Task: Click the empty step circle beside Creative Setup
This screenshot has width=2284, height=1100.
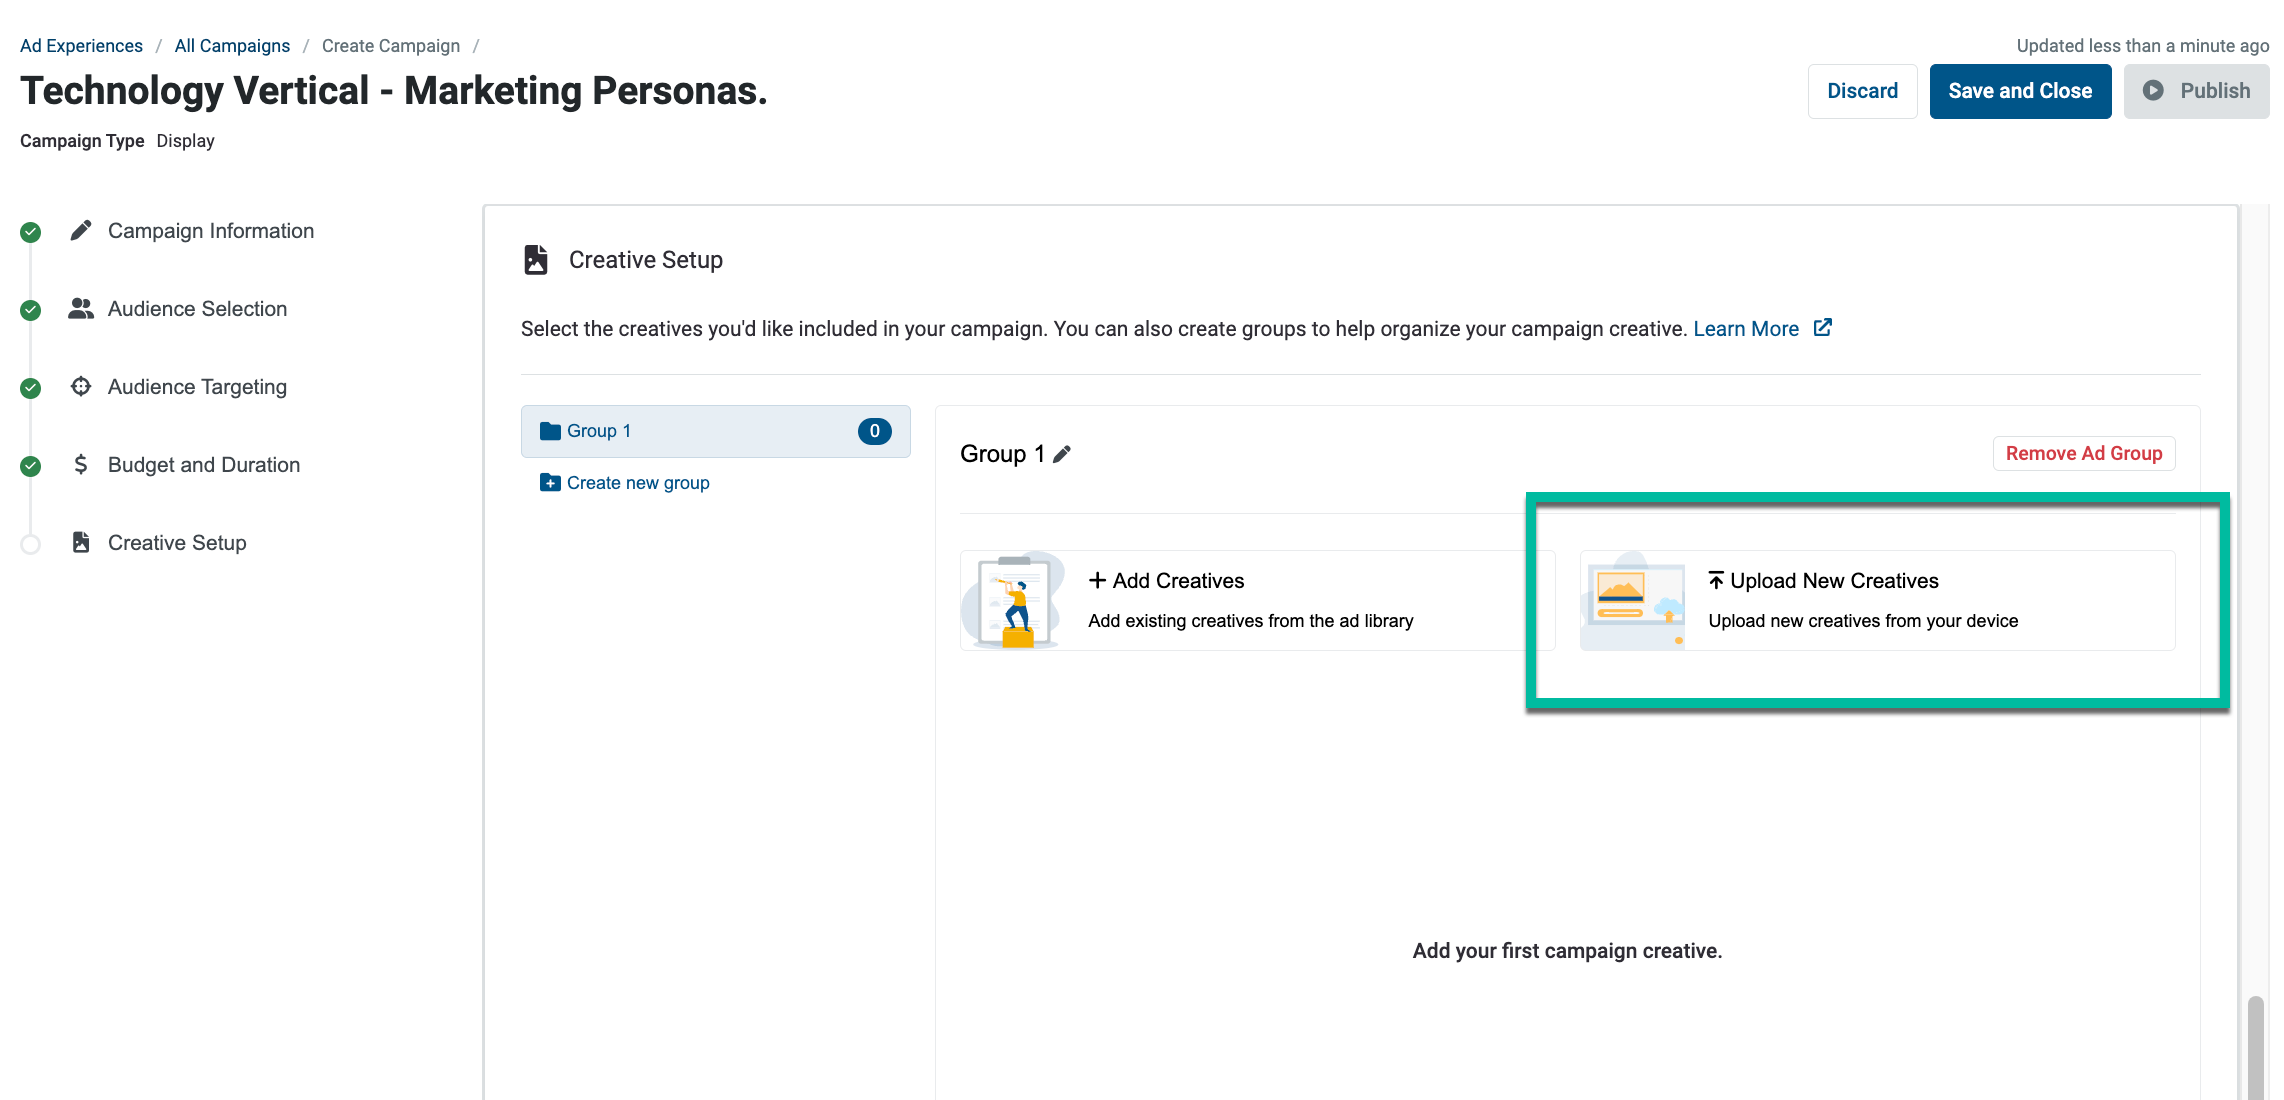Action: coord(31,544)
